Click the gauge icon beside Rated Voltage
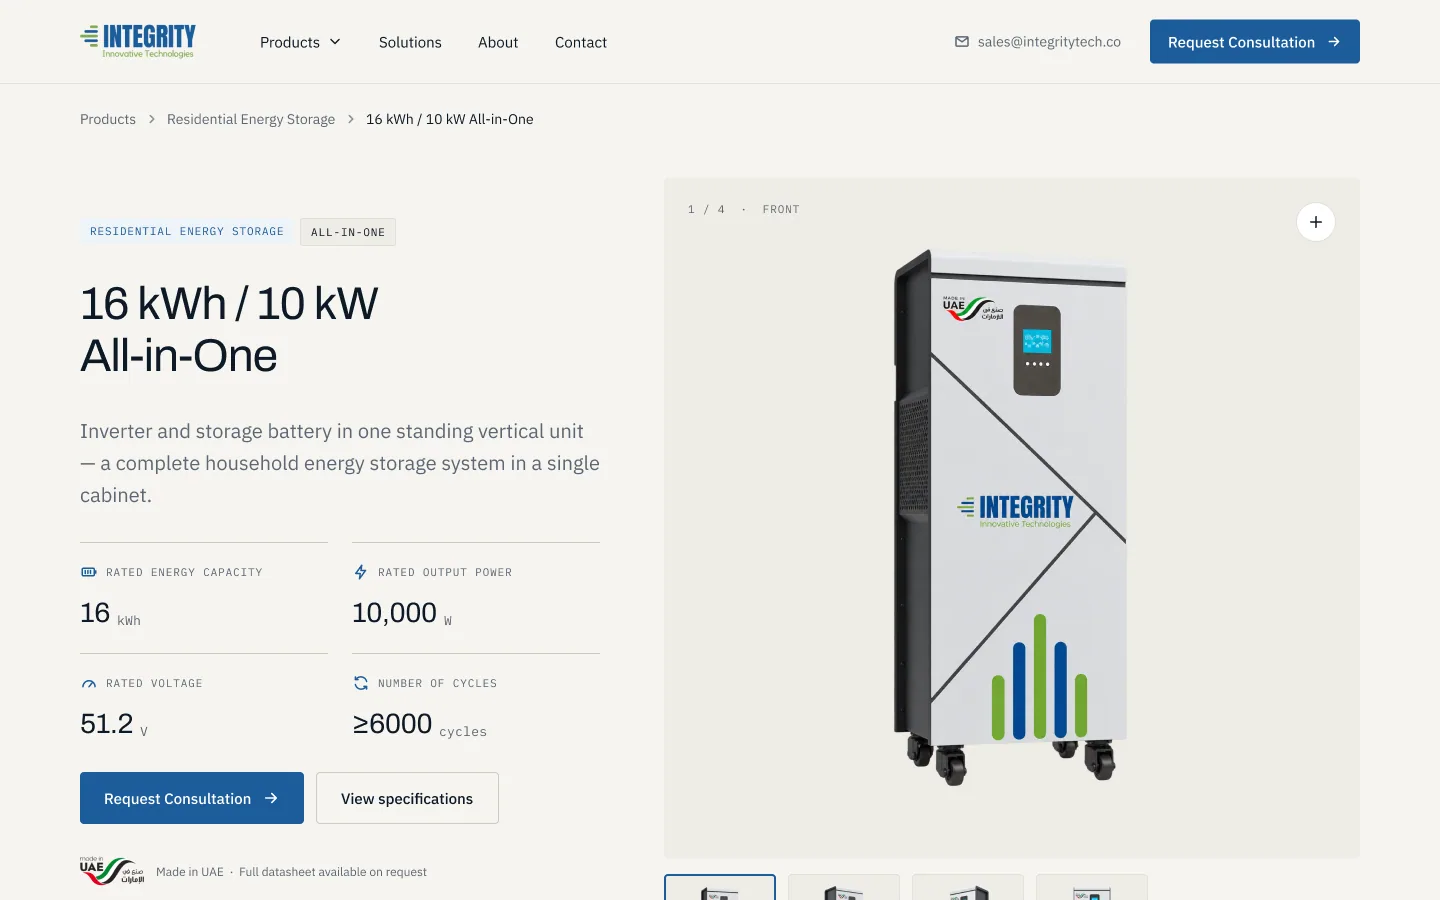Viewport: 1440px width, 900px height. (x=89, y=683)
